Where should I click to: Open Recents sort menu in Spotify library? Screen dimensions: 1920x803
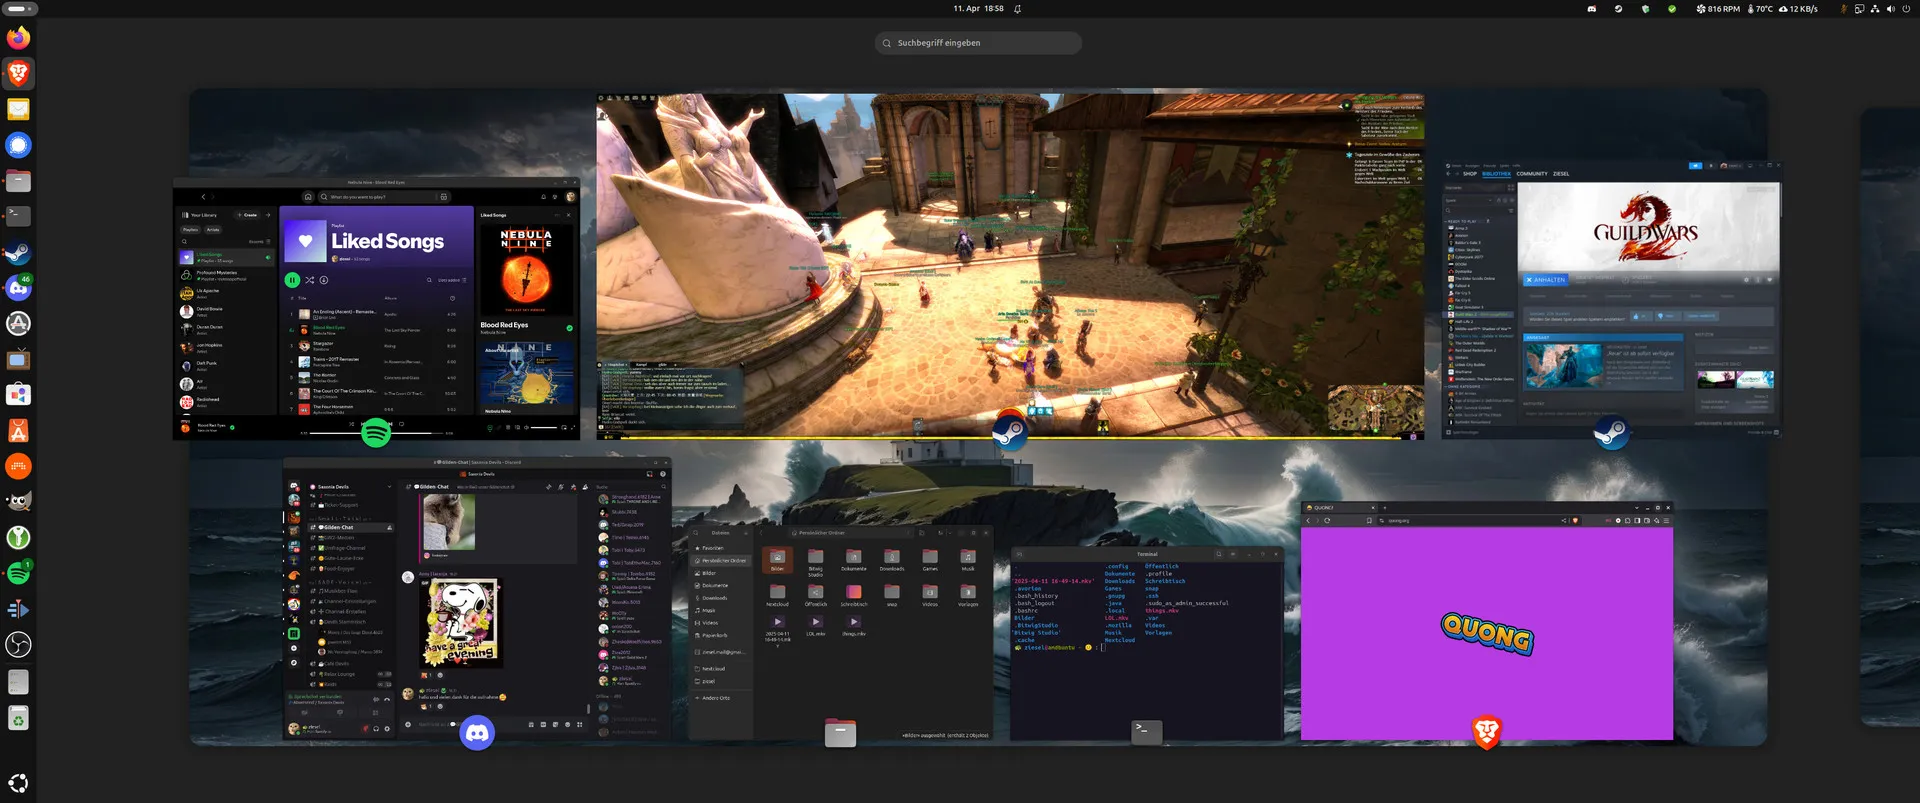tap(260, 241)
